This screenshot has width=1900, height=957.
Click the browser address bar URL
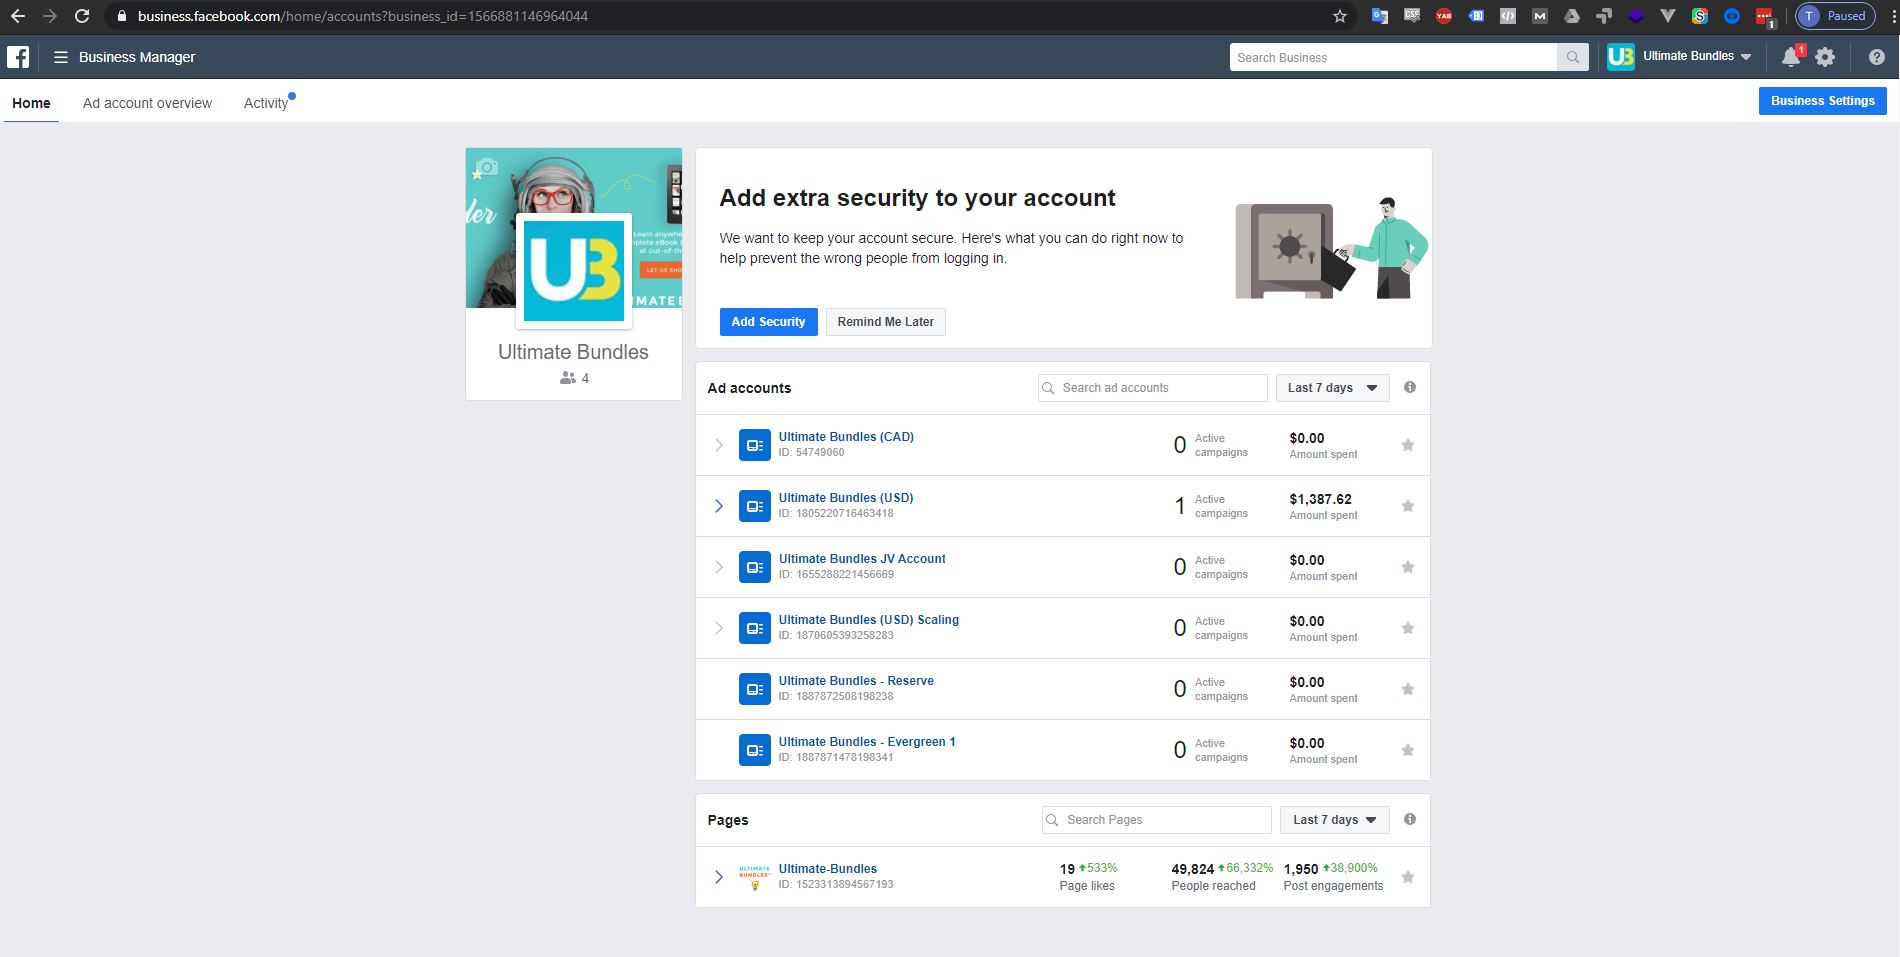point(363,16)
